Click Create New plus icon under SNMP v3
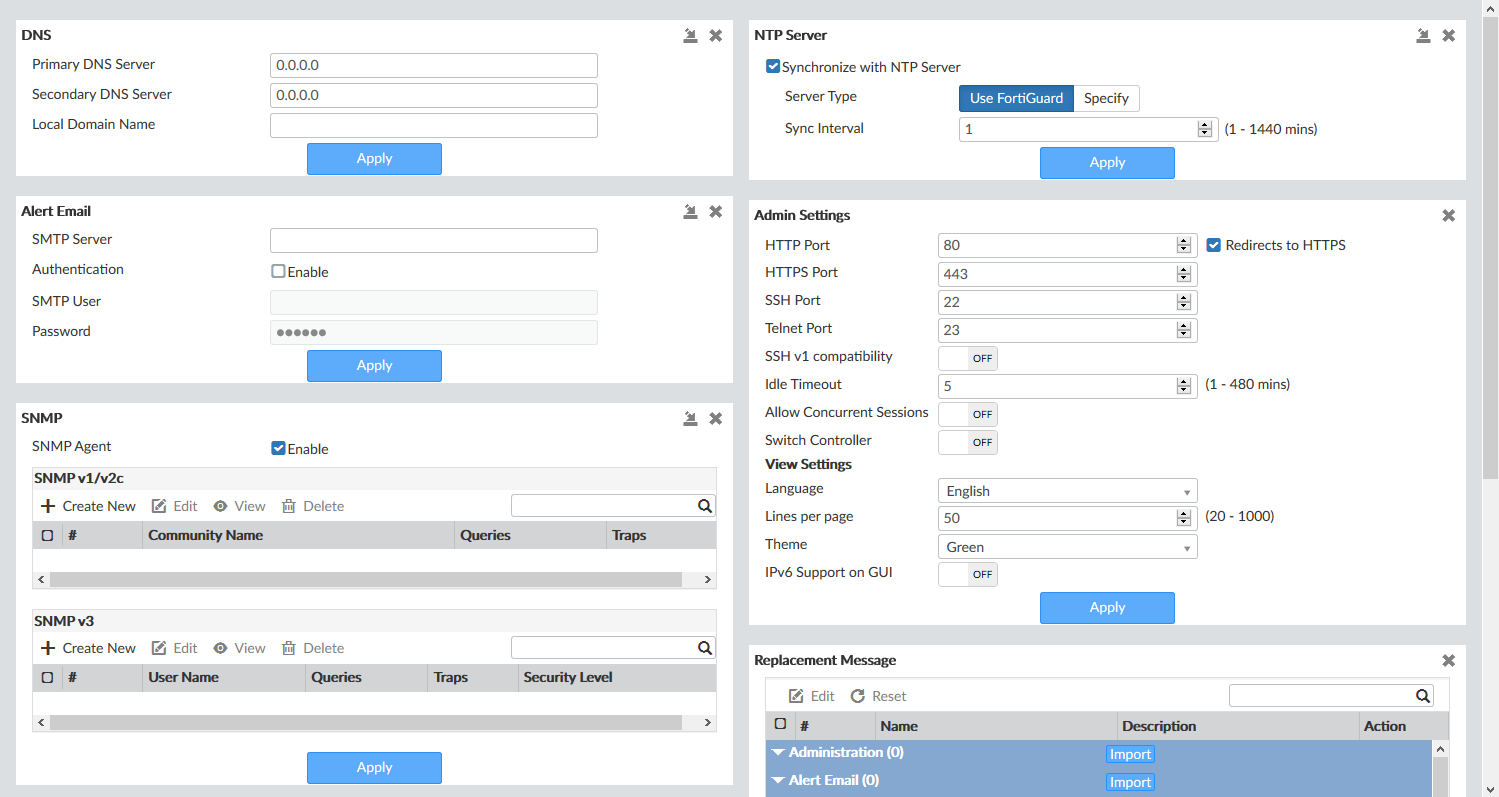The height and width of the screenshot is (797, 1499). (x=47, y=648)
